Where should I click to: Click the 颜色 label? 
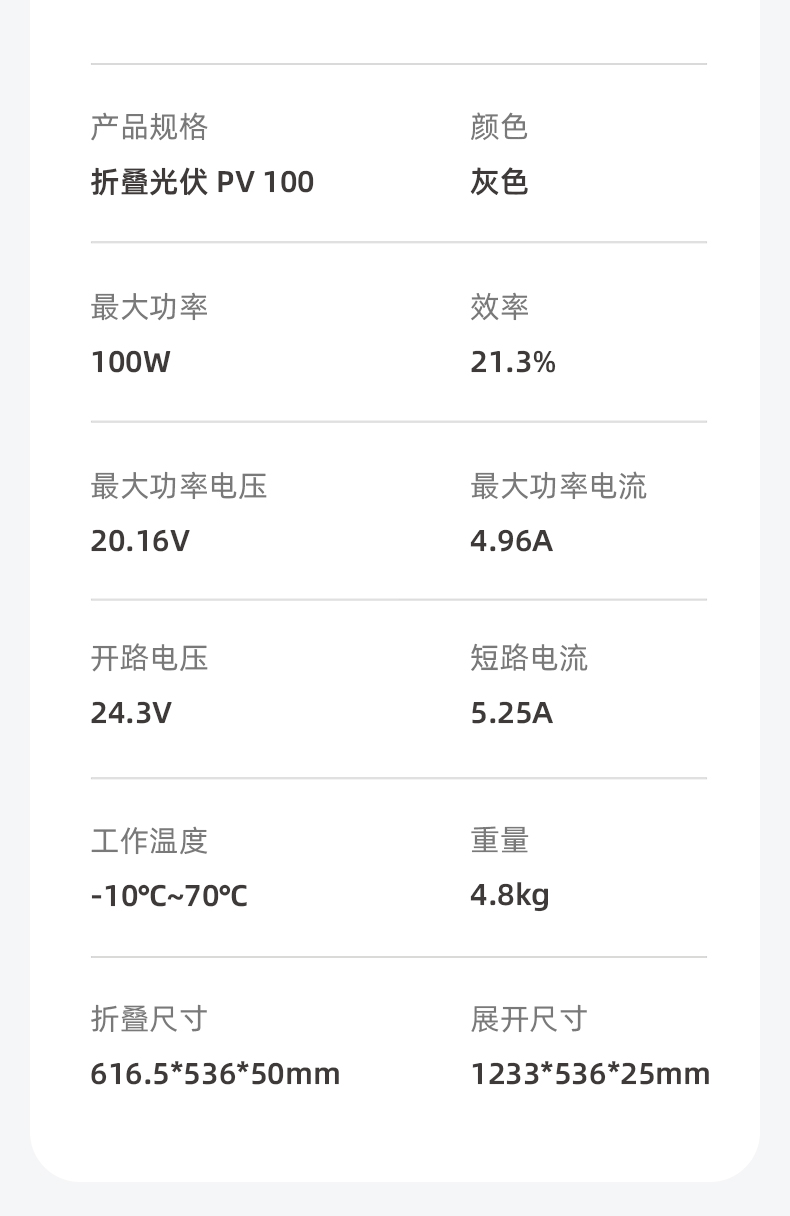coord(499,127)
